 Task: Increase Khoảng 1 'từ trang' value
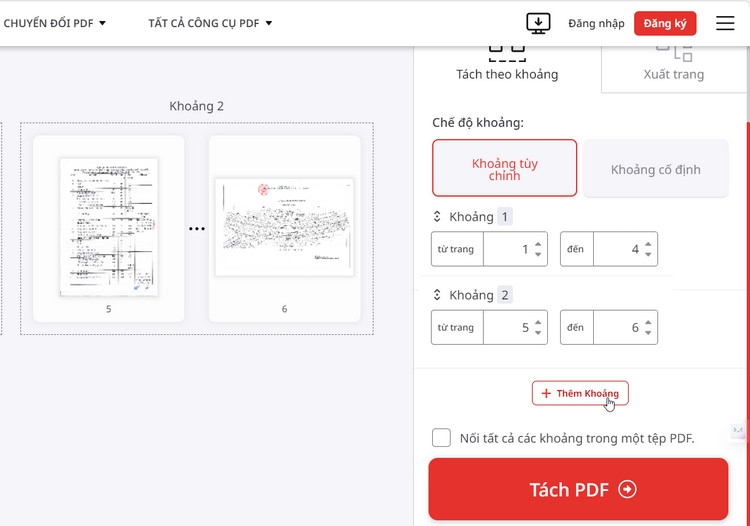[x=538, y=244]
